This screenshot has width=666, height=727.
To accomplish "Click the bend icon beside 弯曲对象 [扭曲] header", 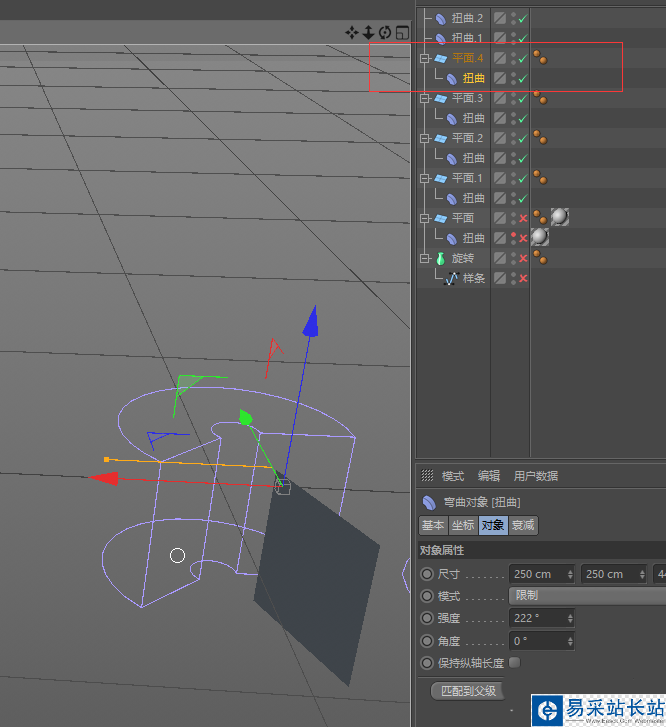I will [429, 503].
